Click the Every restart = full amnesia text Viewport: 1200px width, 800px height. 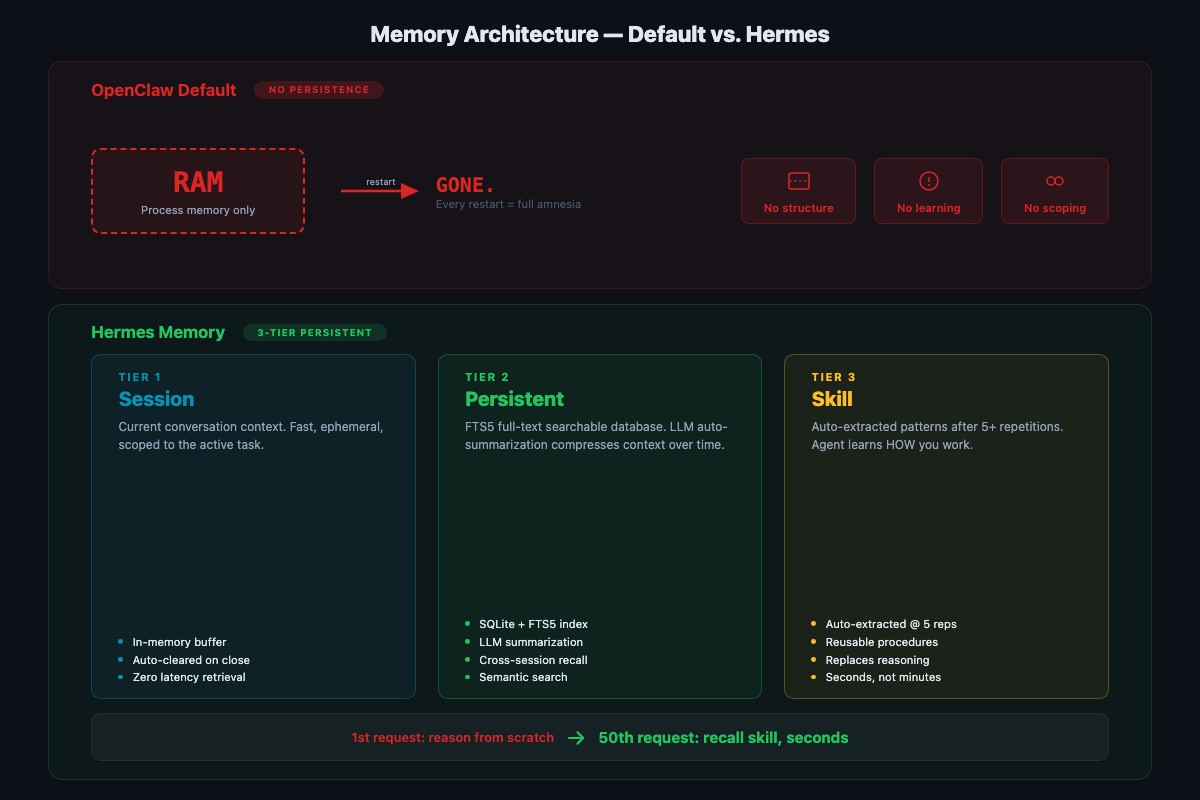pyautogui.click(x=508, y=204)
